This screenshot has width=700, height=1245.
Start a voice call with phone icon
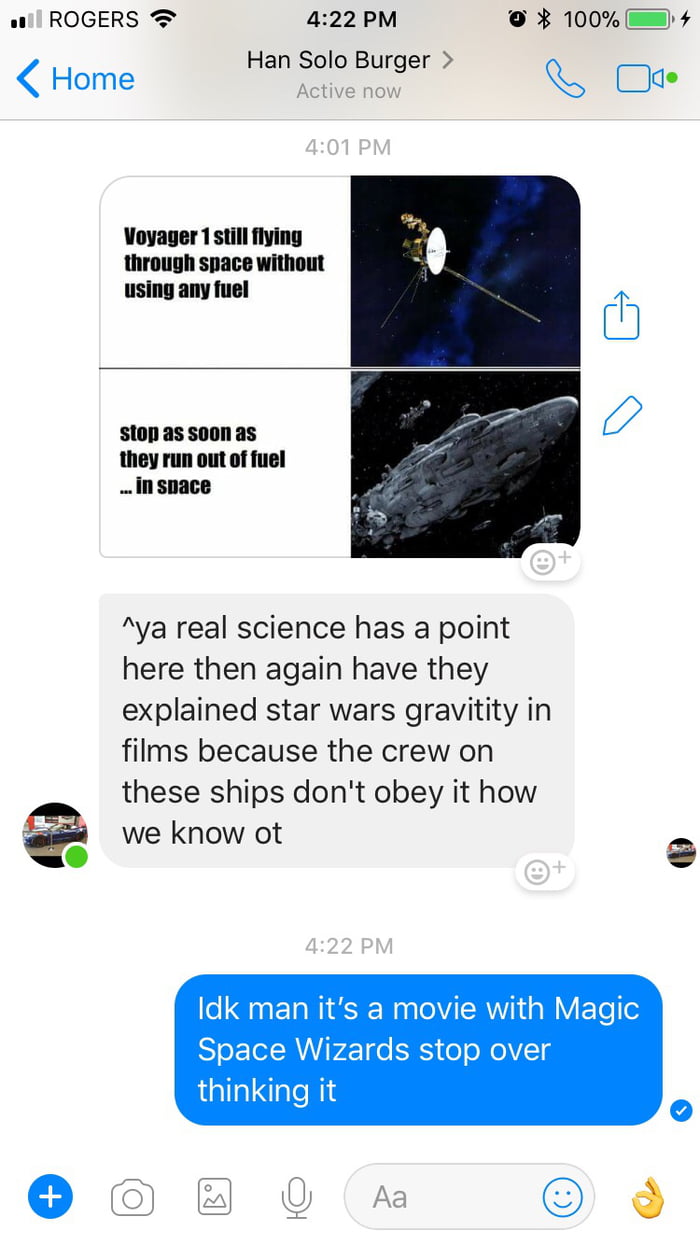point(565,79)
